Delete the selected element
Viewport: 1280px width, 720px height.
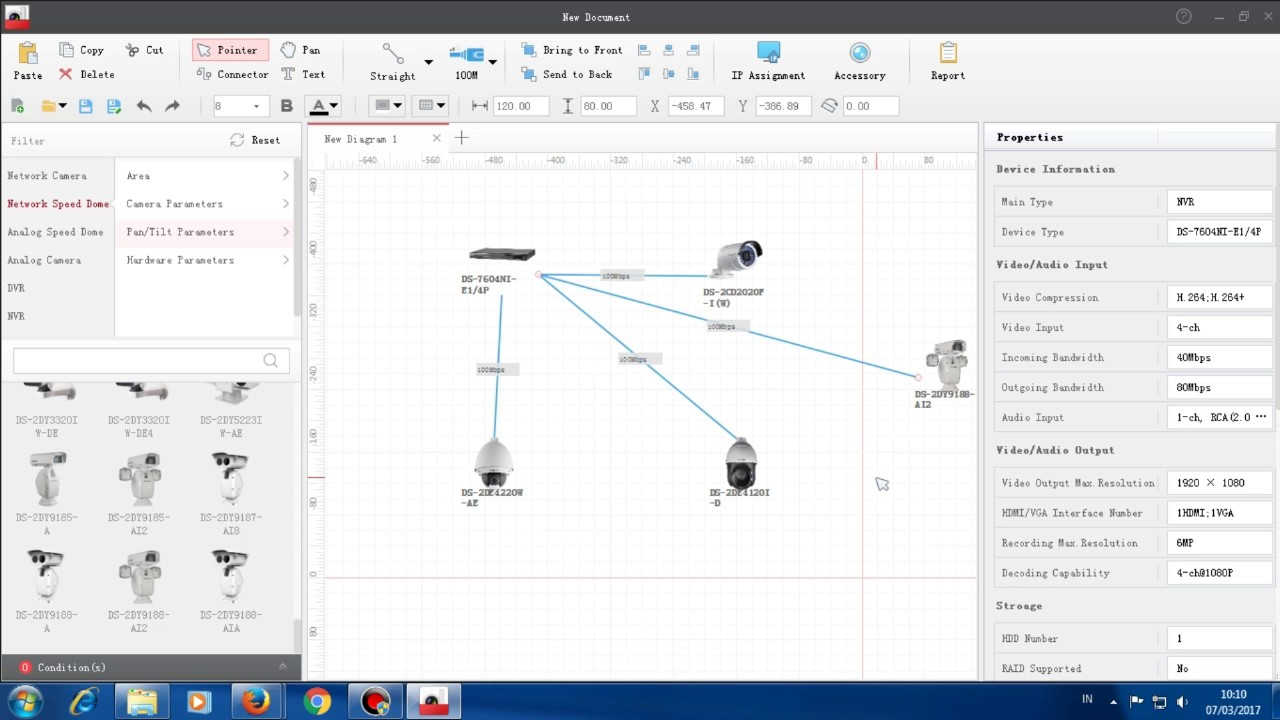[x=86, y=74]
